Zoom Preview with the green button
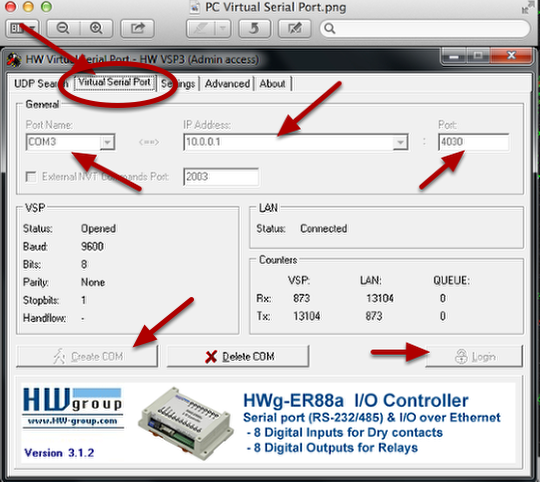540x482 pixels. [x=46, y=7]
